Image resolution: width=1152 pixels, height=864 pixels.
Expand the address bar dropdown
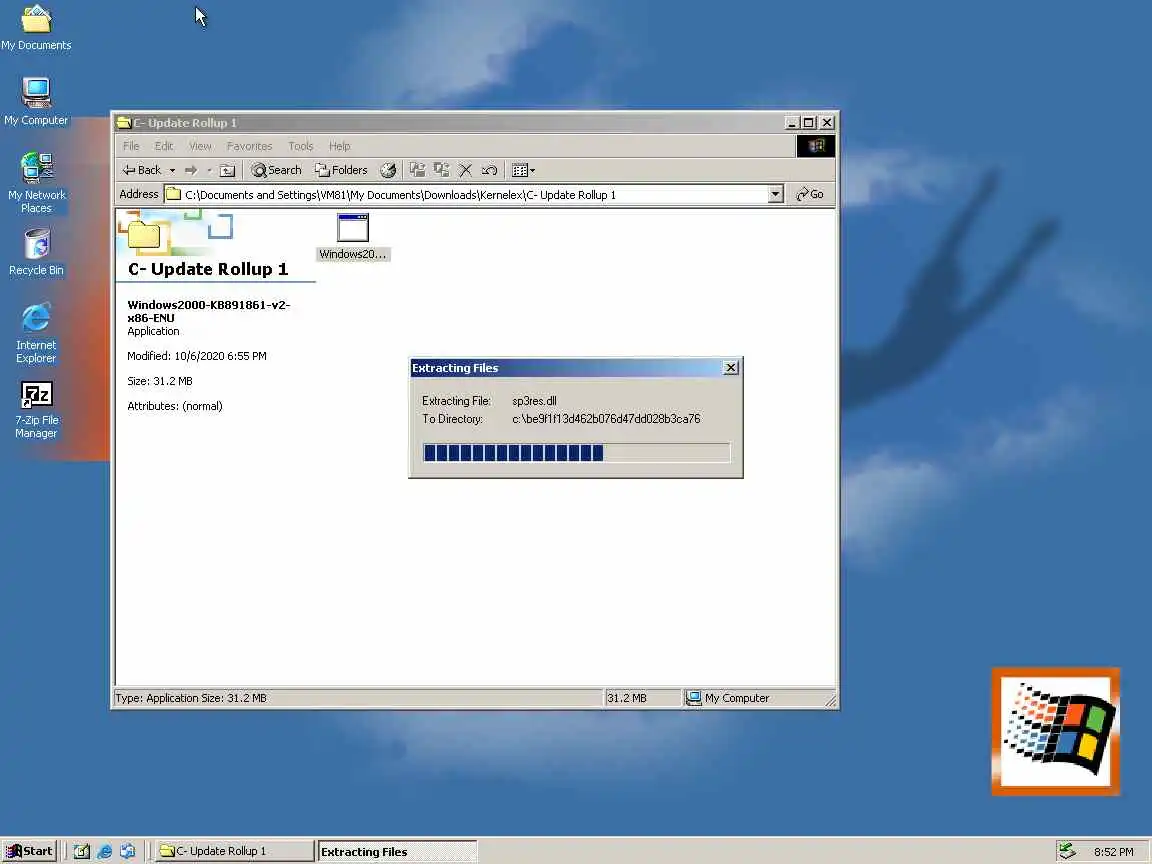coord(775,195)
